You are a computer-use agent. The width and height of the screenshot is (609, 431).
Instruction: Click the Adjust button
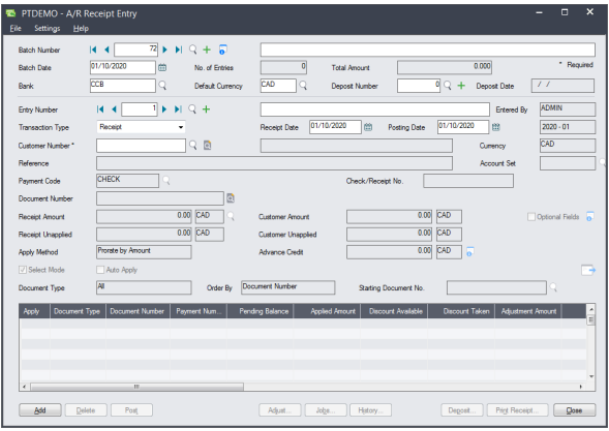point(280,410)
